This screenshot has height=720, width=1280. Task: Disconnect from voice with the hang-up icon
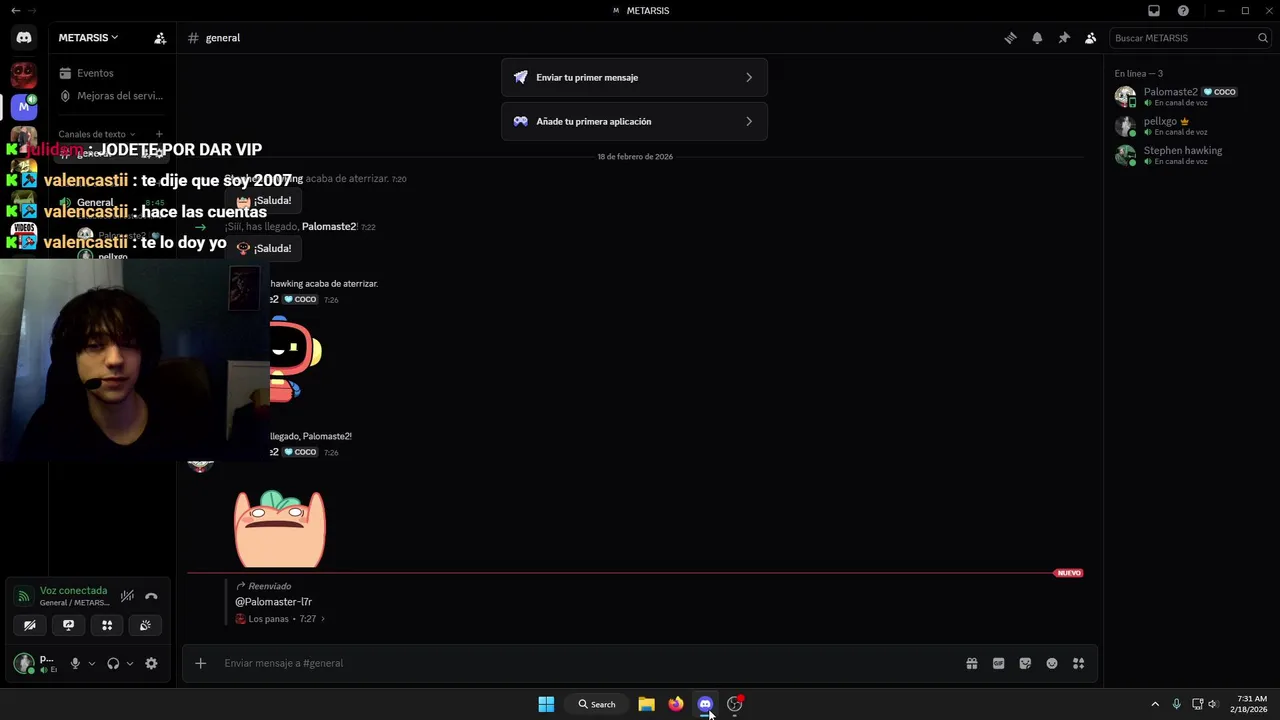[x=151, y=596]
